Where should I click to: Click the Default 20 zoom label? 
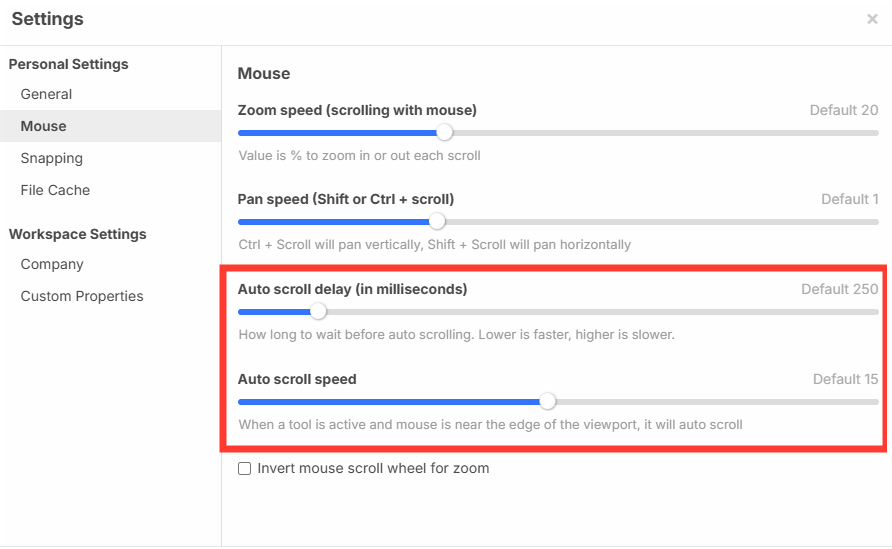(843, 110)
